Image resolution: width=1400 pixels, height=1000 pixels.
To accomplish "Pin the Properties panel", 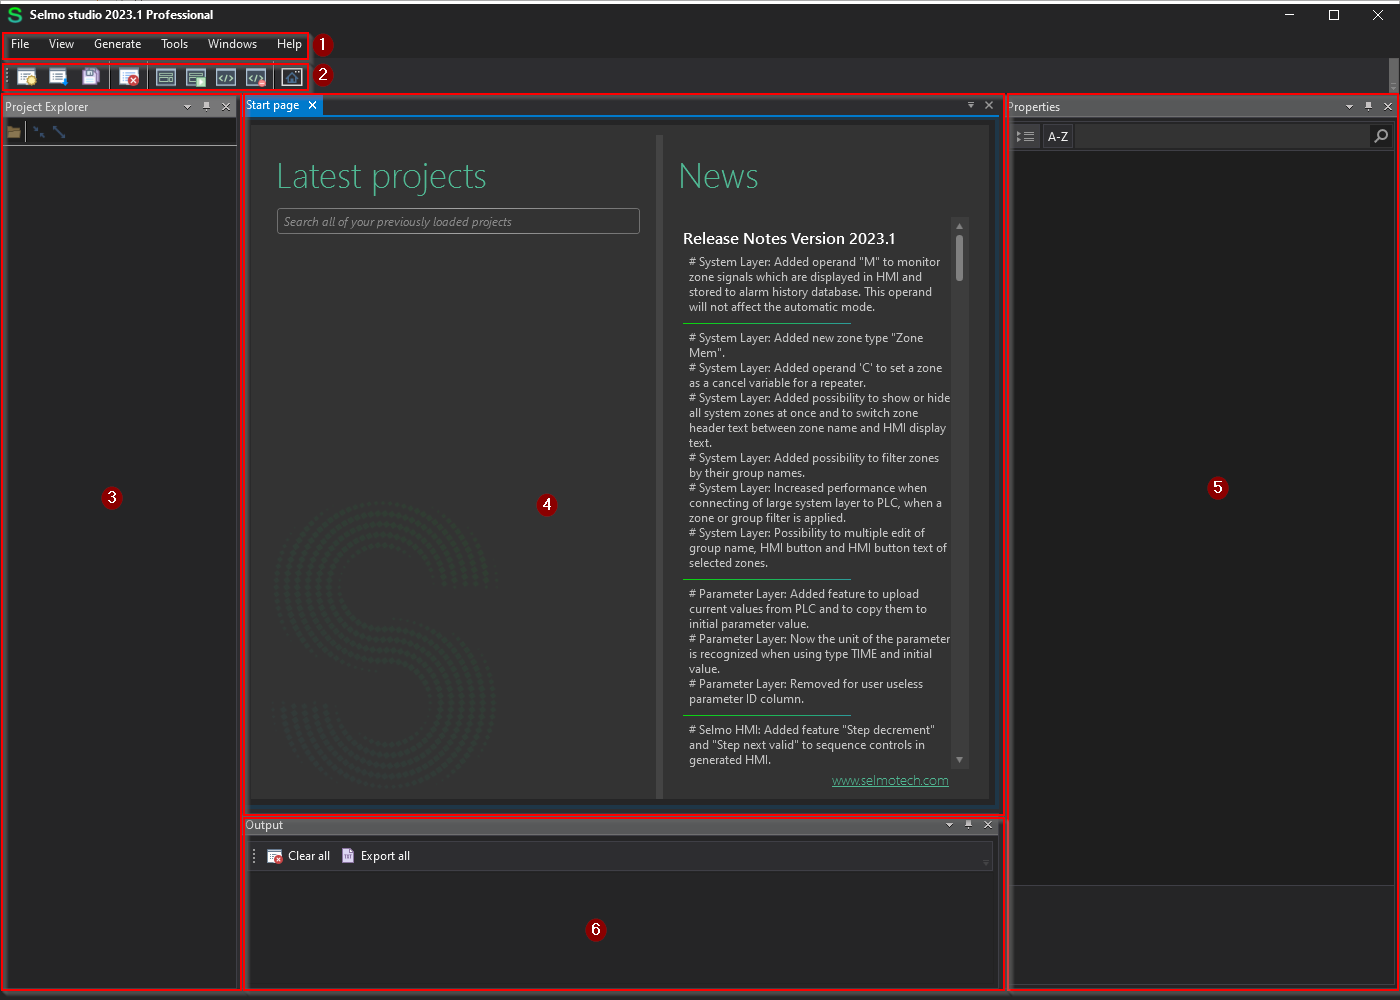I will 1368,106.
